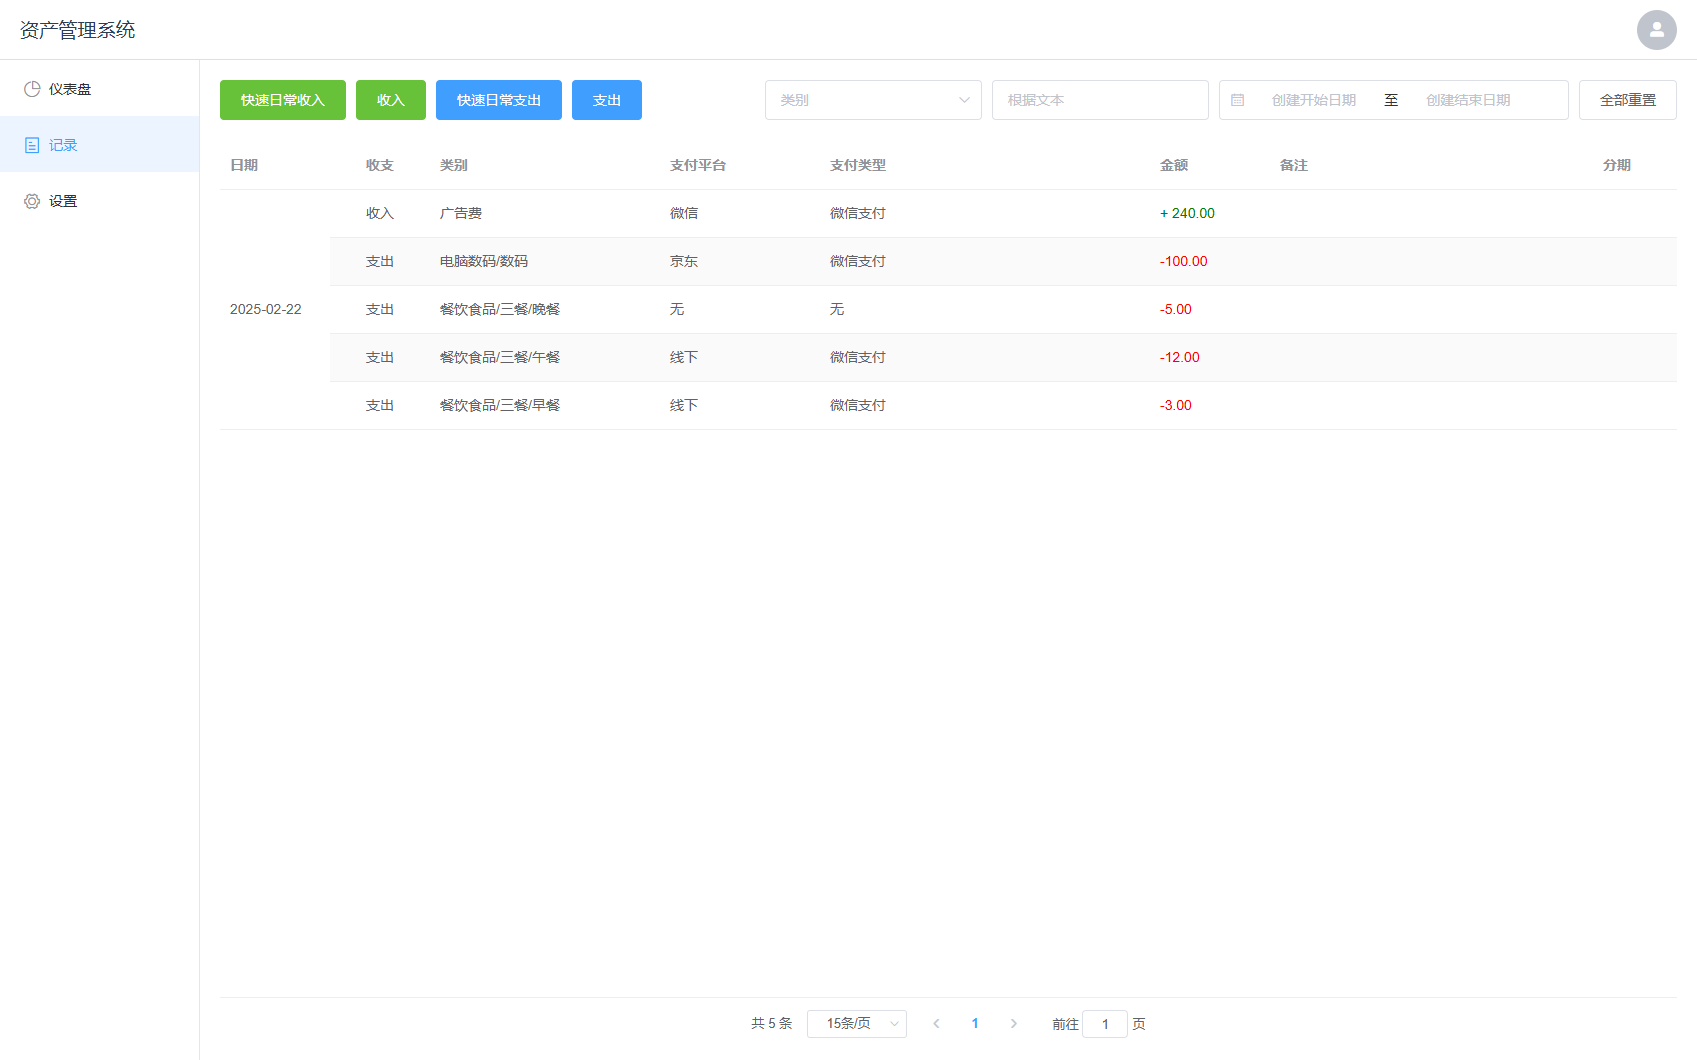The width and height of the screenshot is (1697, 1060).
Task: Click 线下 in the 午餐 row
Action: point(684,357)
